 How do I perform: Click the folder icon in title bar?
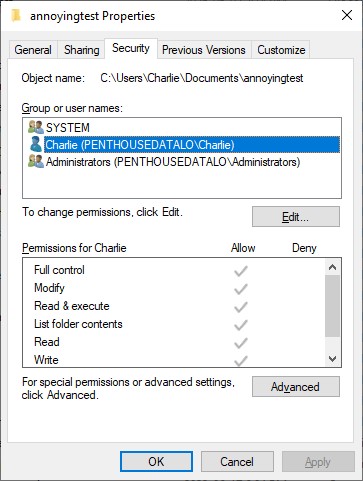tap(16, 15)
